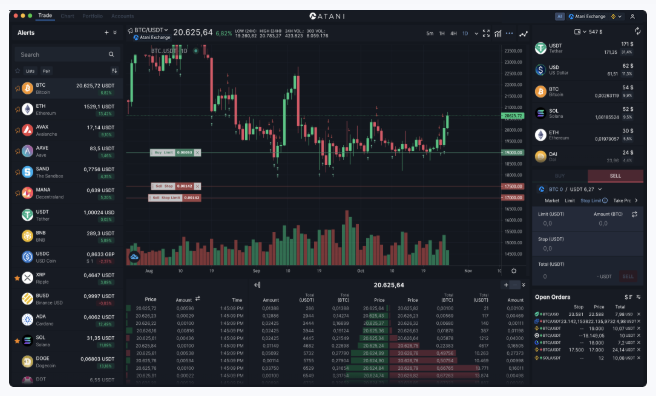
Task: Switch to the Accounts tab
Action: pyautogui.click(x=123, y=16)
